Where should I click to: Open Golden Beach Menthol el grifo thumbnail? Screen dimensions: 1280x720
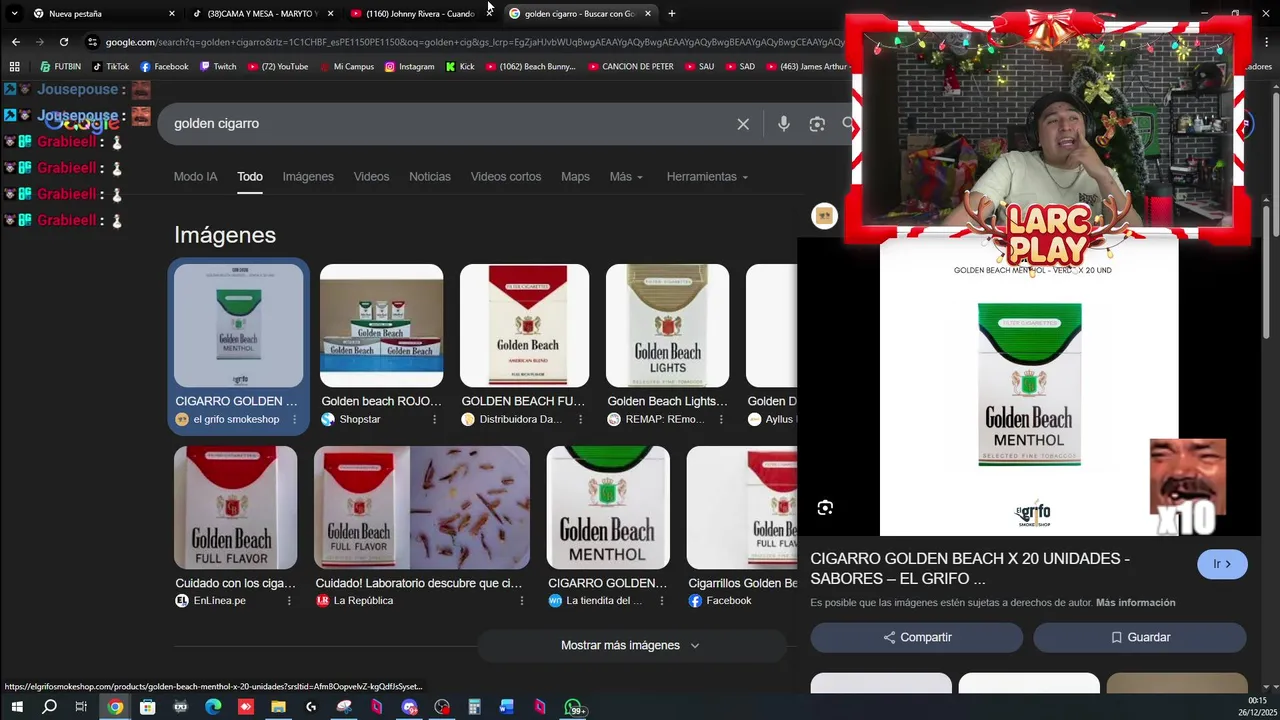coord(239,325)
